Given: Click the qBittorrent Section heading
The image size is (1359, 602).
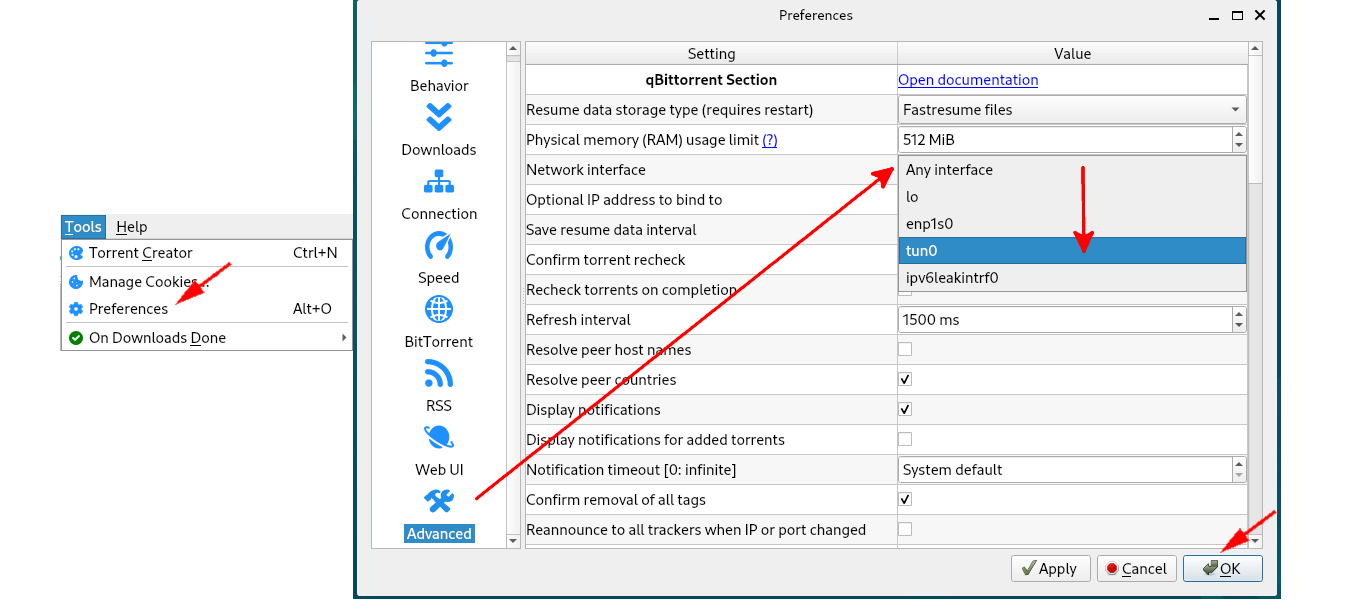Looking at the screenshot, I should pyautogui.click(x=711, y=80).
